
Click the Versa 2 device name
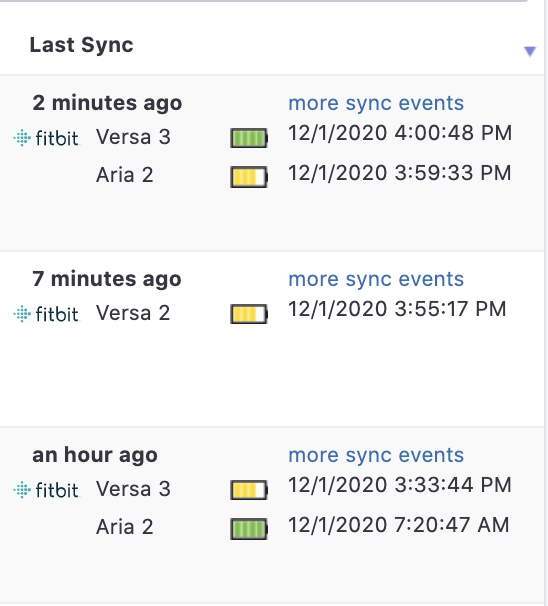click(133, 313)
